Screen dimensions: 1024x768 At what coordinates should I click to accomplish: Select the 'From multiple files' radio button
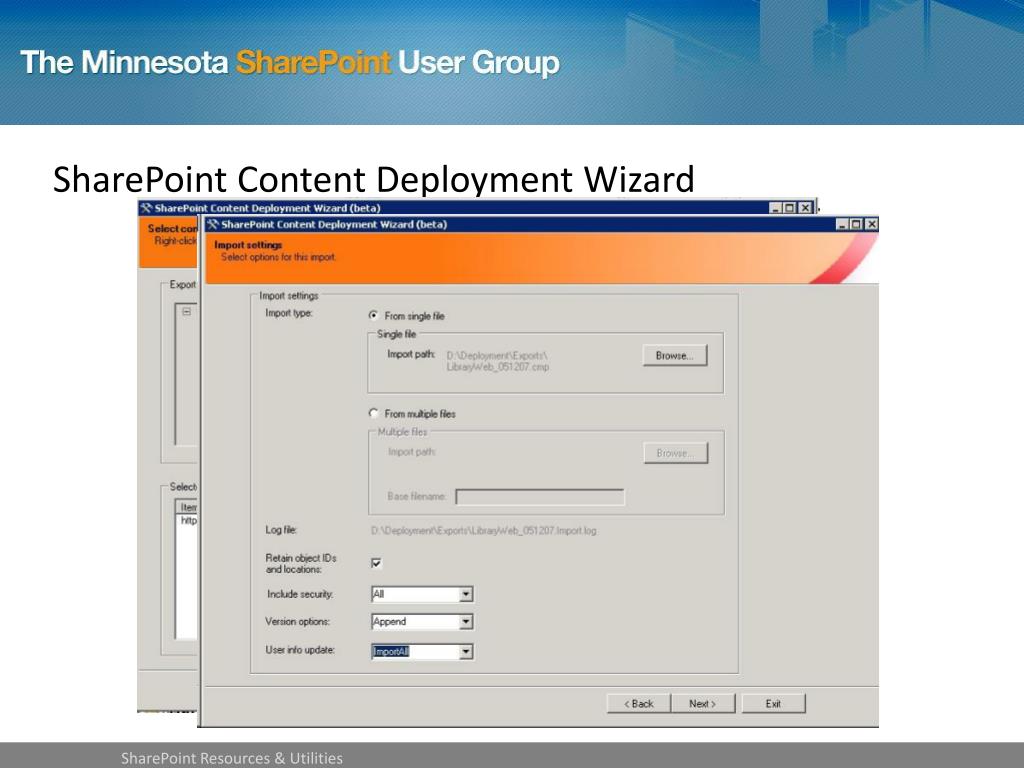[x=374, y=413]
